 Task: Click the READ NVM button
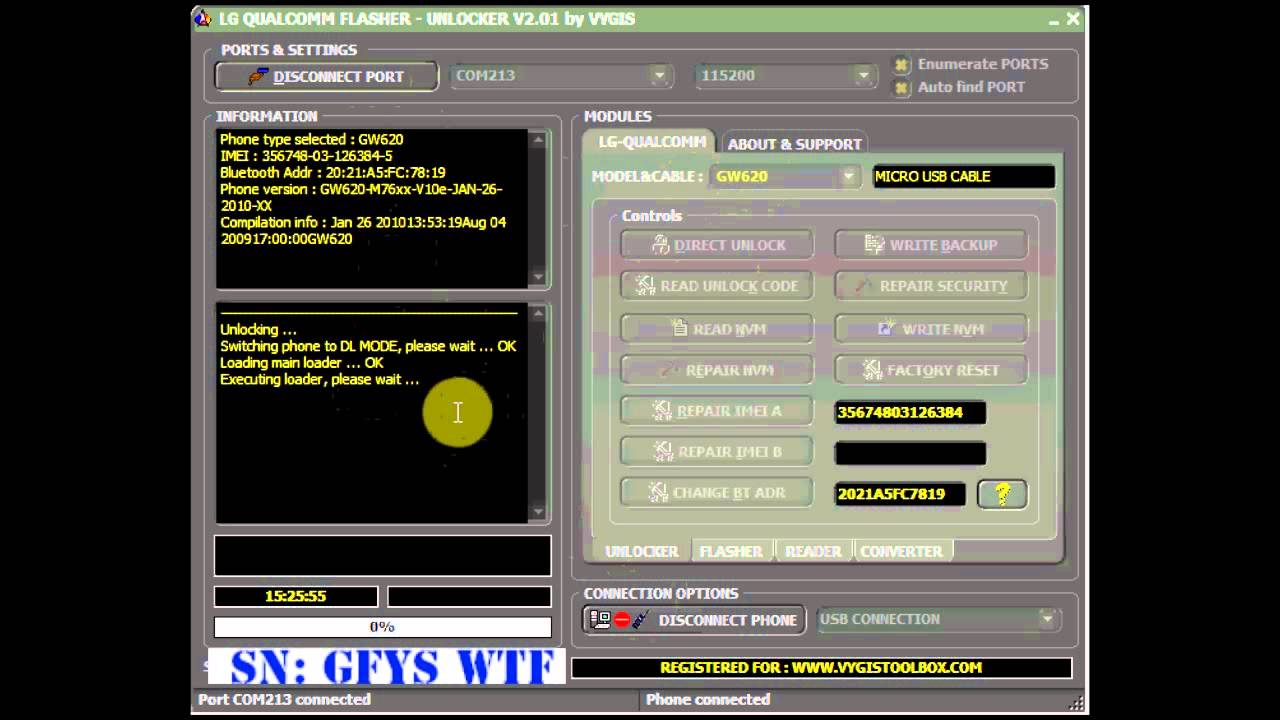[x=717, y=329]
